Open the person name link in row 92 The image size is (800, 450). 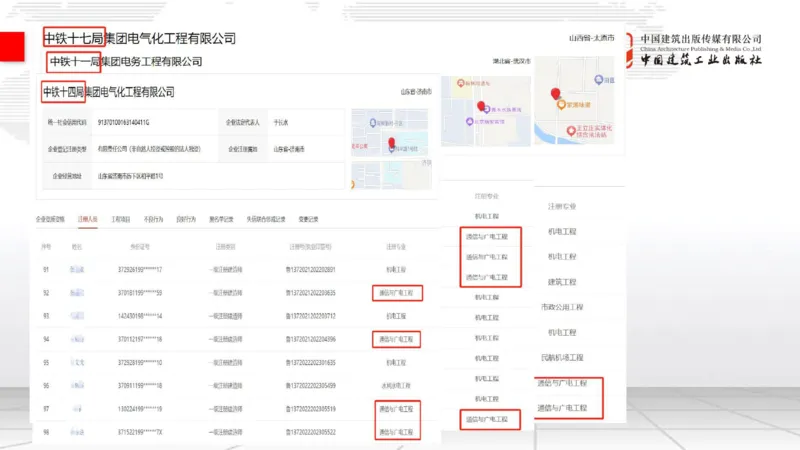click(x=77, y=293)
